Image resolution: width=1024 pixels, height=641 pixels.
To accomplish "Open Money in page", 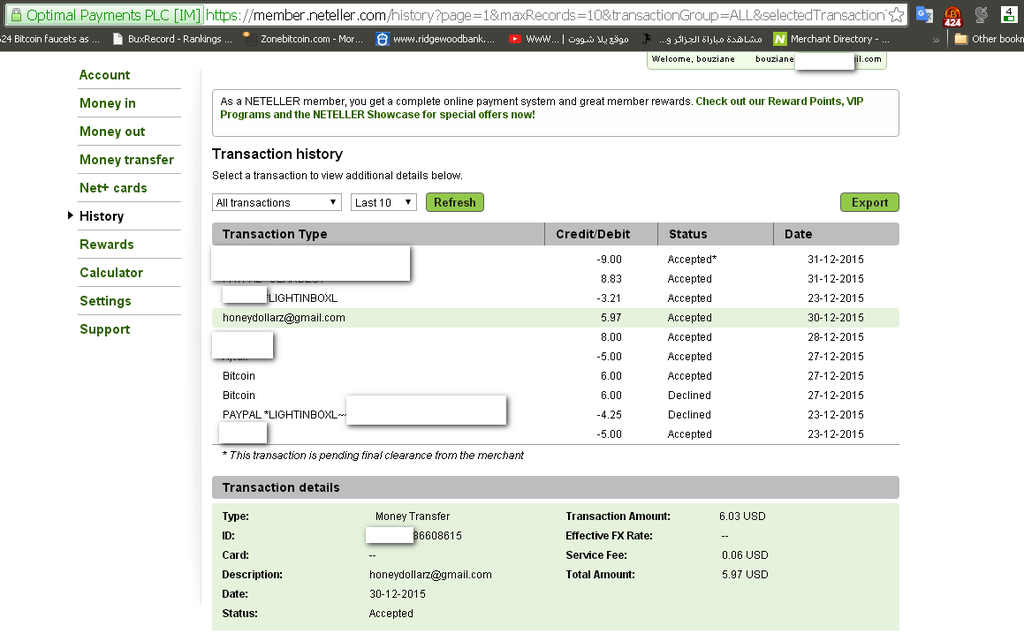I will tap(108, 103).
